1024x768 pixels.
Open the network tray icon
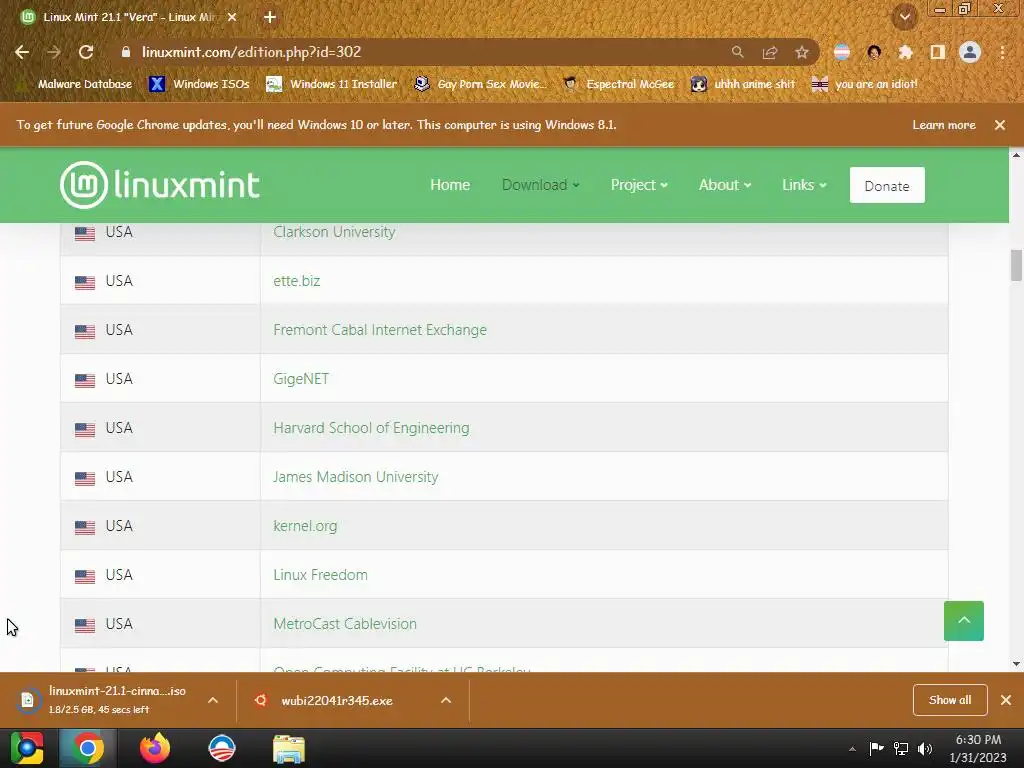[x=901, y=748]
